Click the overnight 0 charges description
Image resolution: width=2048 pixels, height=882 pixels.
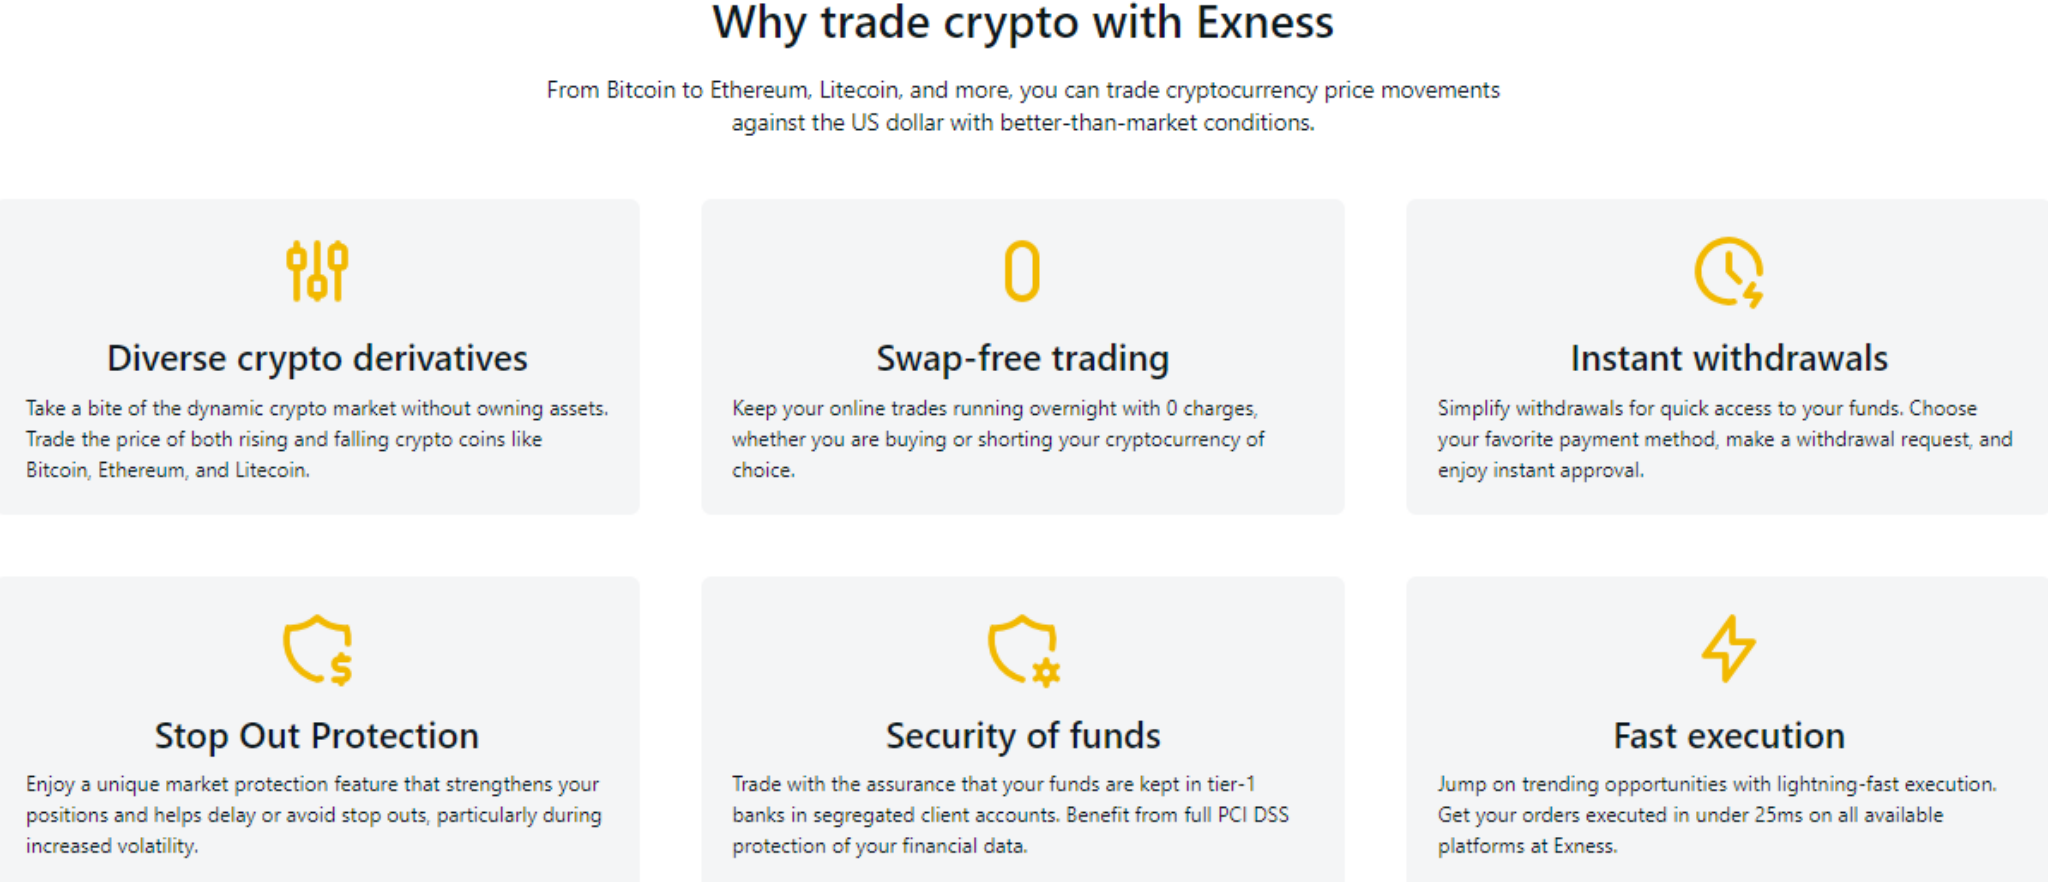pos(998,439)
